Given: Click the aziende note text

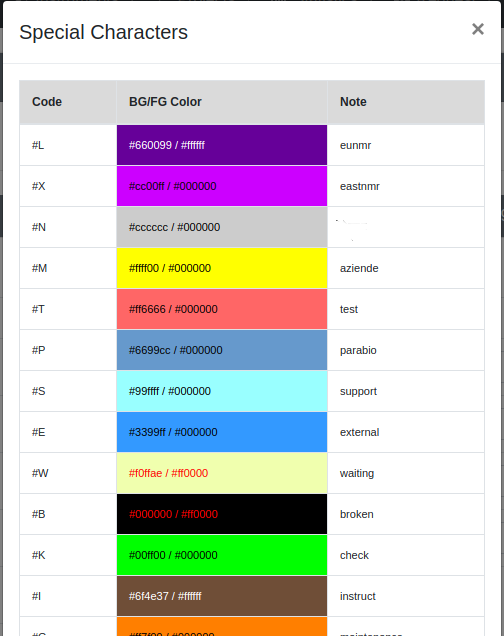Looking at the screenshot, I should pyautogui.click(x=359, y=268).
